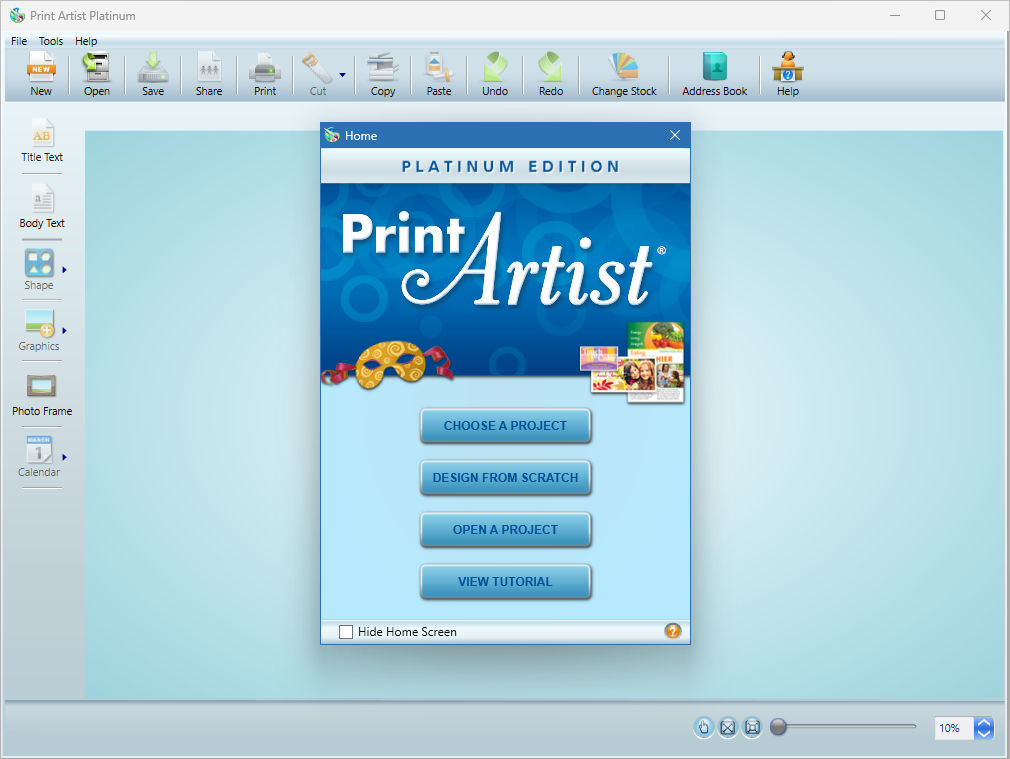Click the Share toolbar icon

coord(209,68)
